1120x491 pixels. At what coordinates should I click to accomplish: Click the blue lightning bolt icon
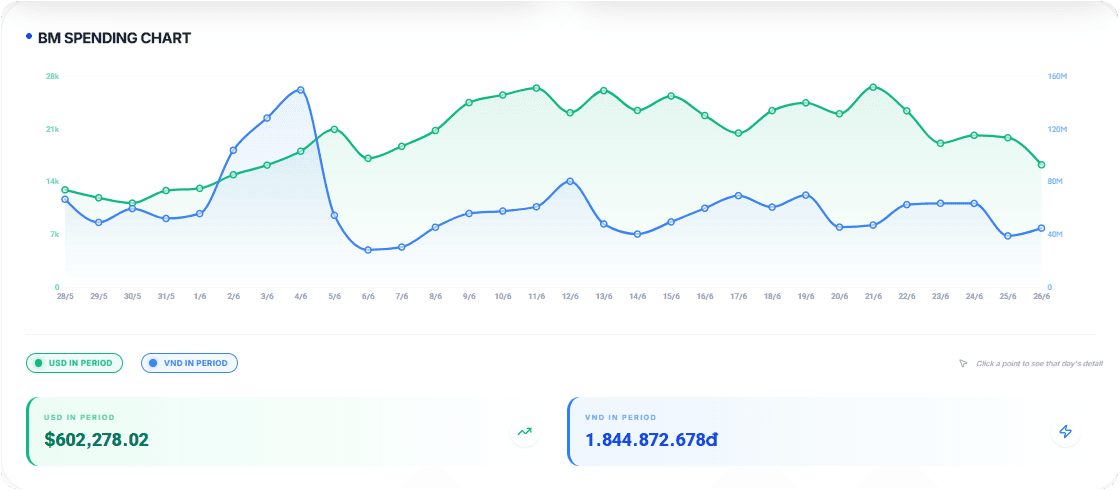pyautogui.click(x=1065, y=432)
